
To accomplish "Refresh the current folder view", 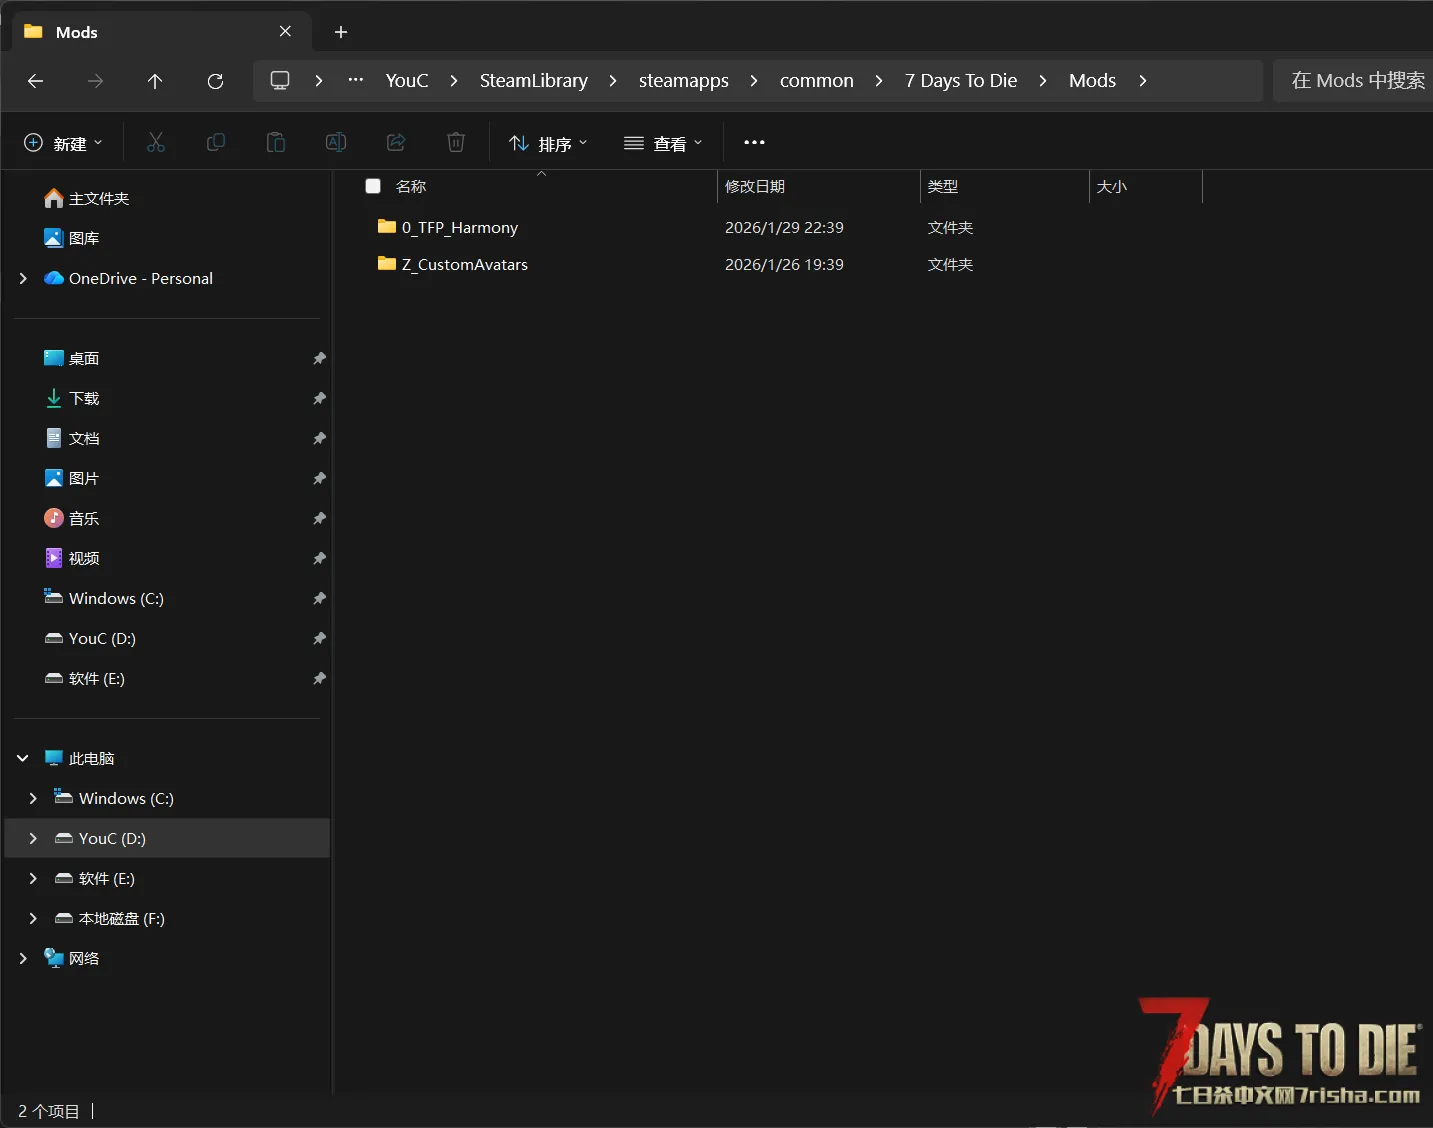I will [x=215, y=81].
